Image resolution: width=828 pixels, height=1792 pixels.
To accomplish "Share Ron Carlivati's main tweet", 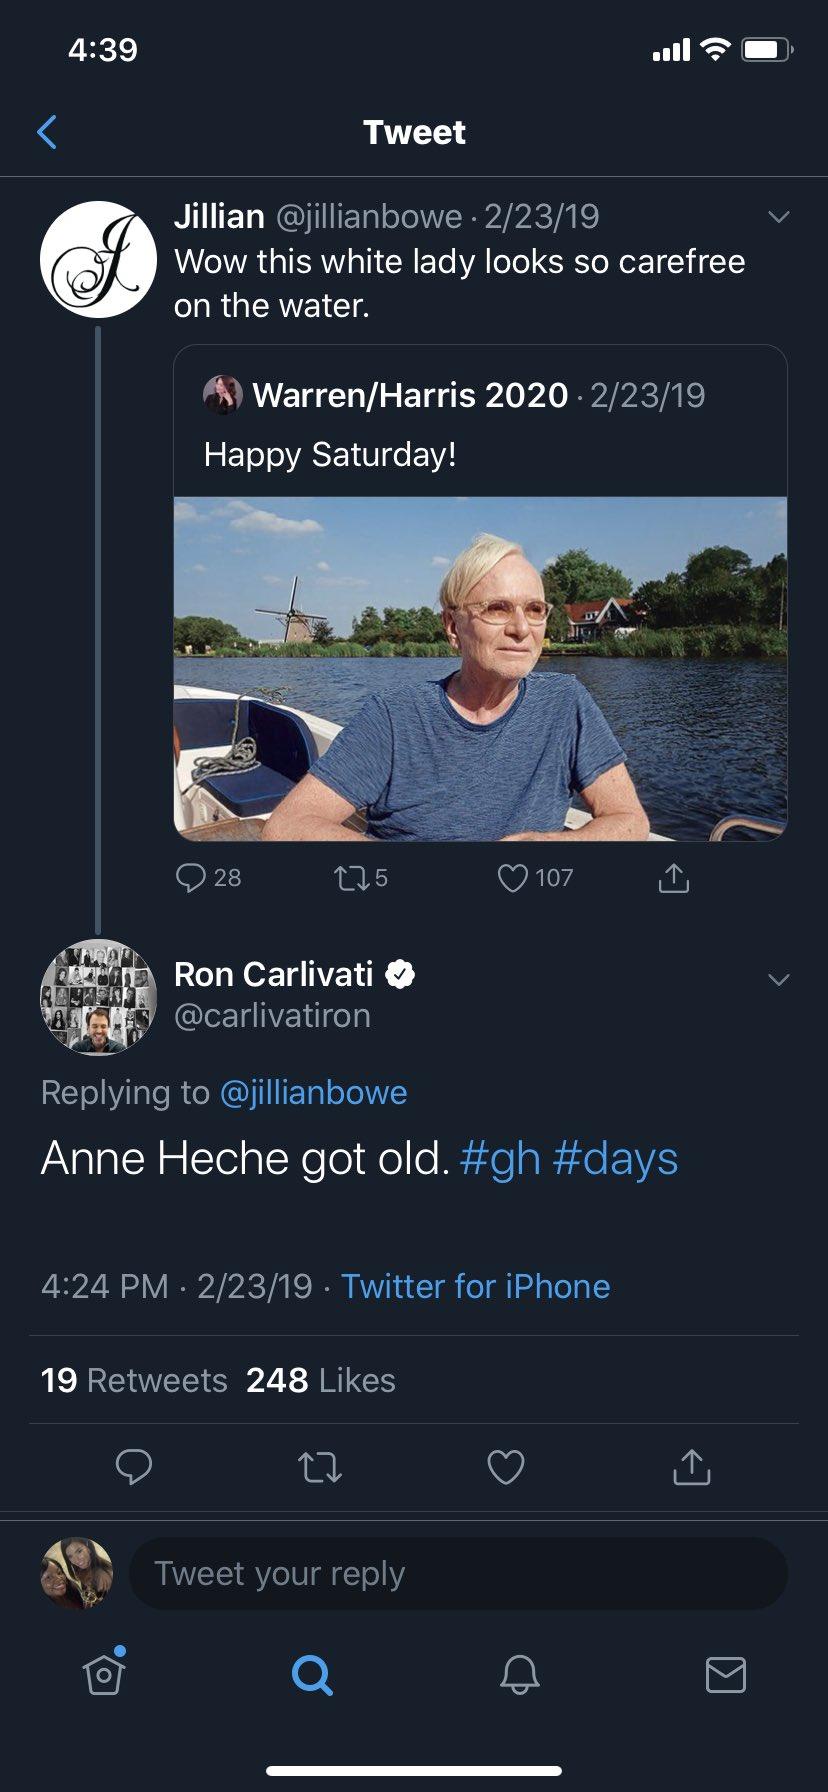I will (x=691, y=1467).
